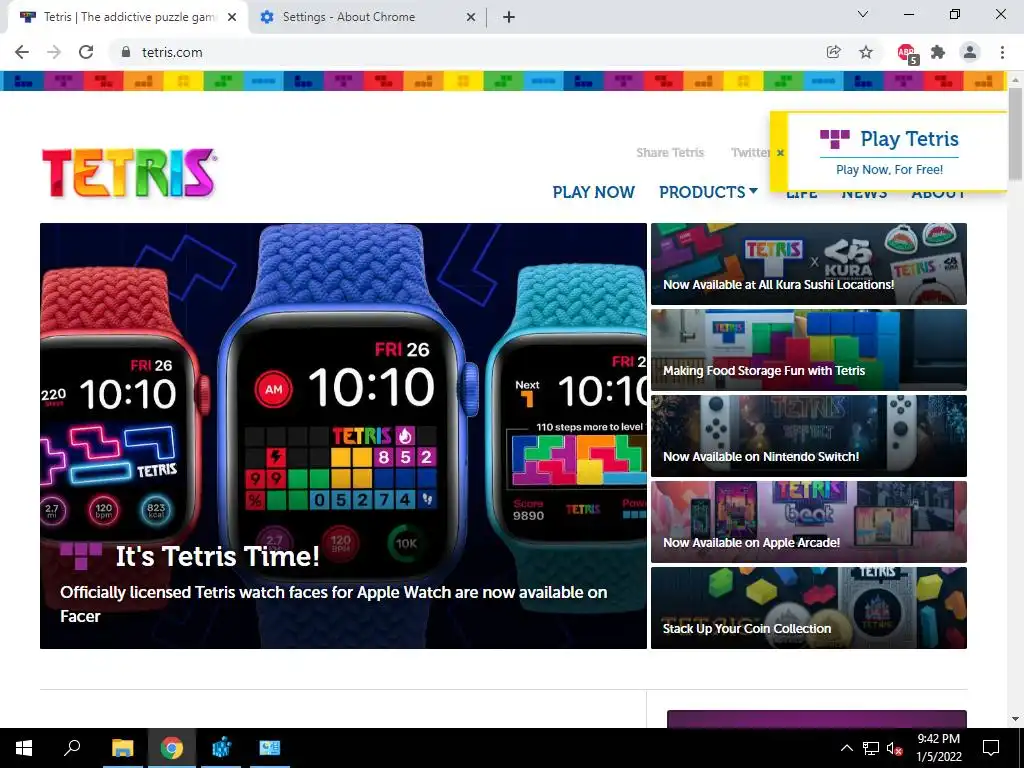Open the taskbar clock and date
Viewport: 1024px width, 768px height.
click(939, 748)
